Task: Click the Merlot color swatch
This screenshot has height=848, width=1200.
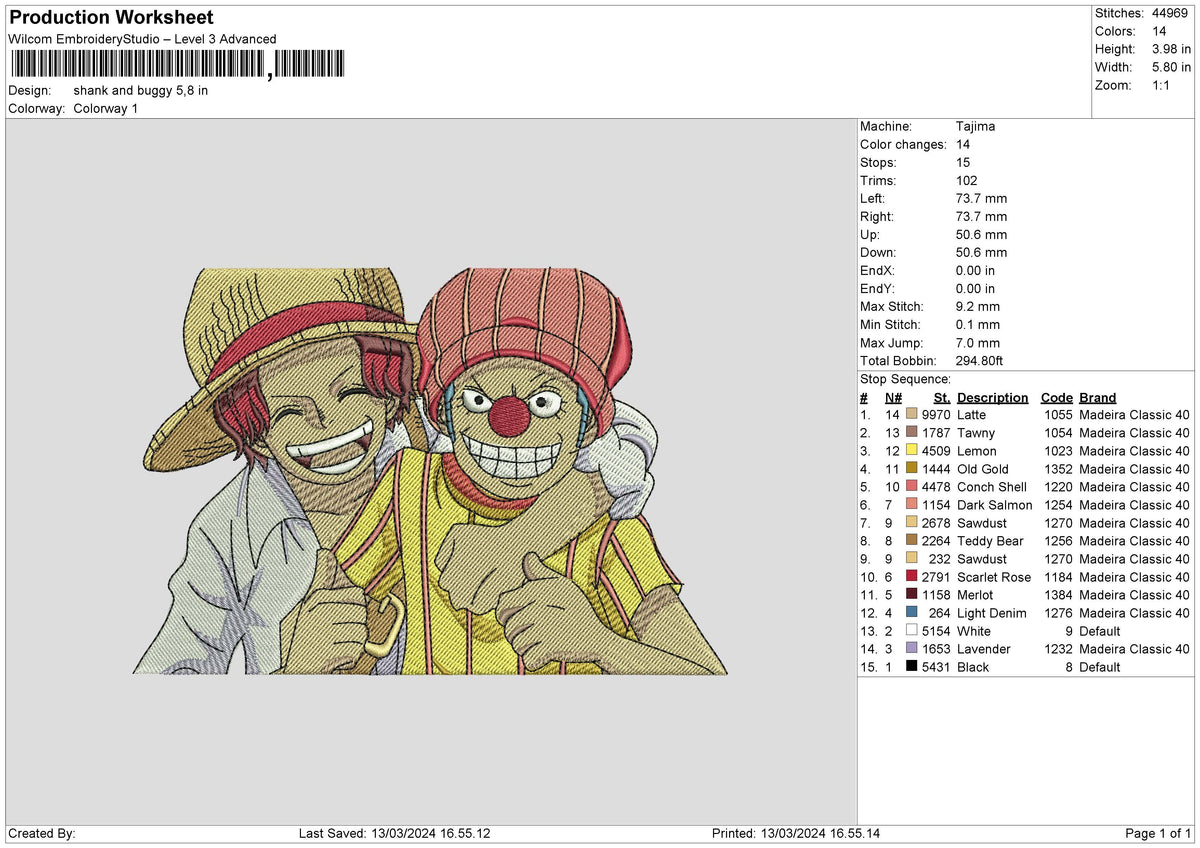Action: pos(911,595)
